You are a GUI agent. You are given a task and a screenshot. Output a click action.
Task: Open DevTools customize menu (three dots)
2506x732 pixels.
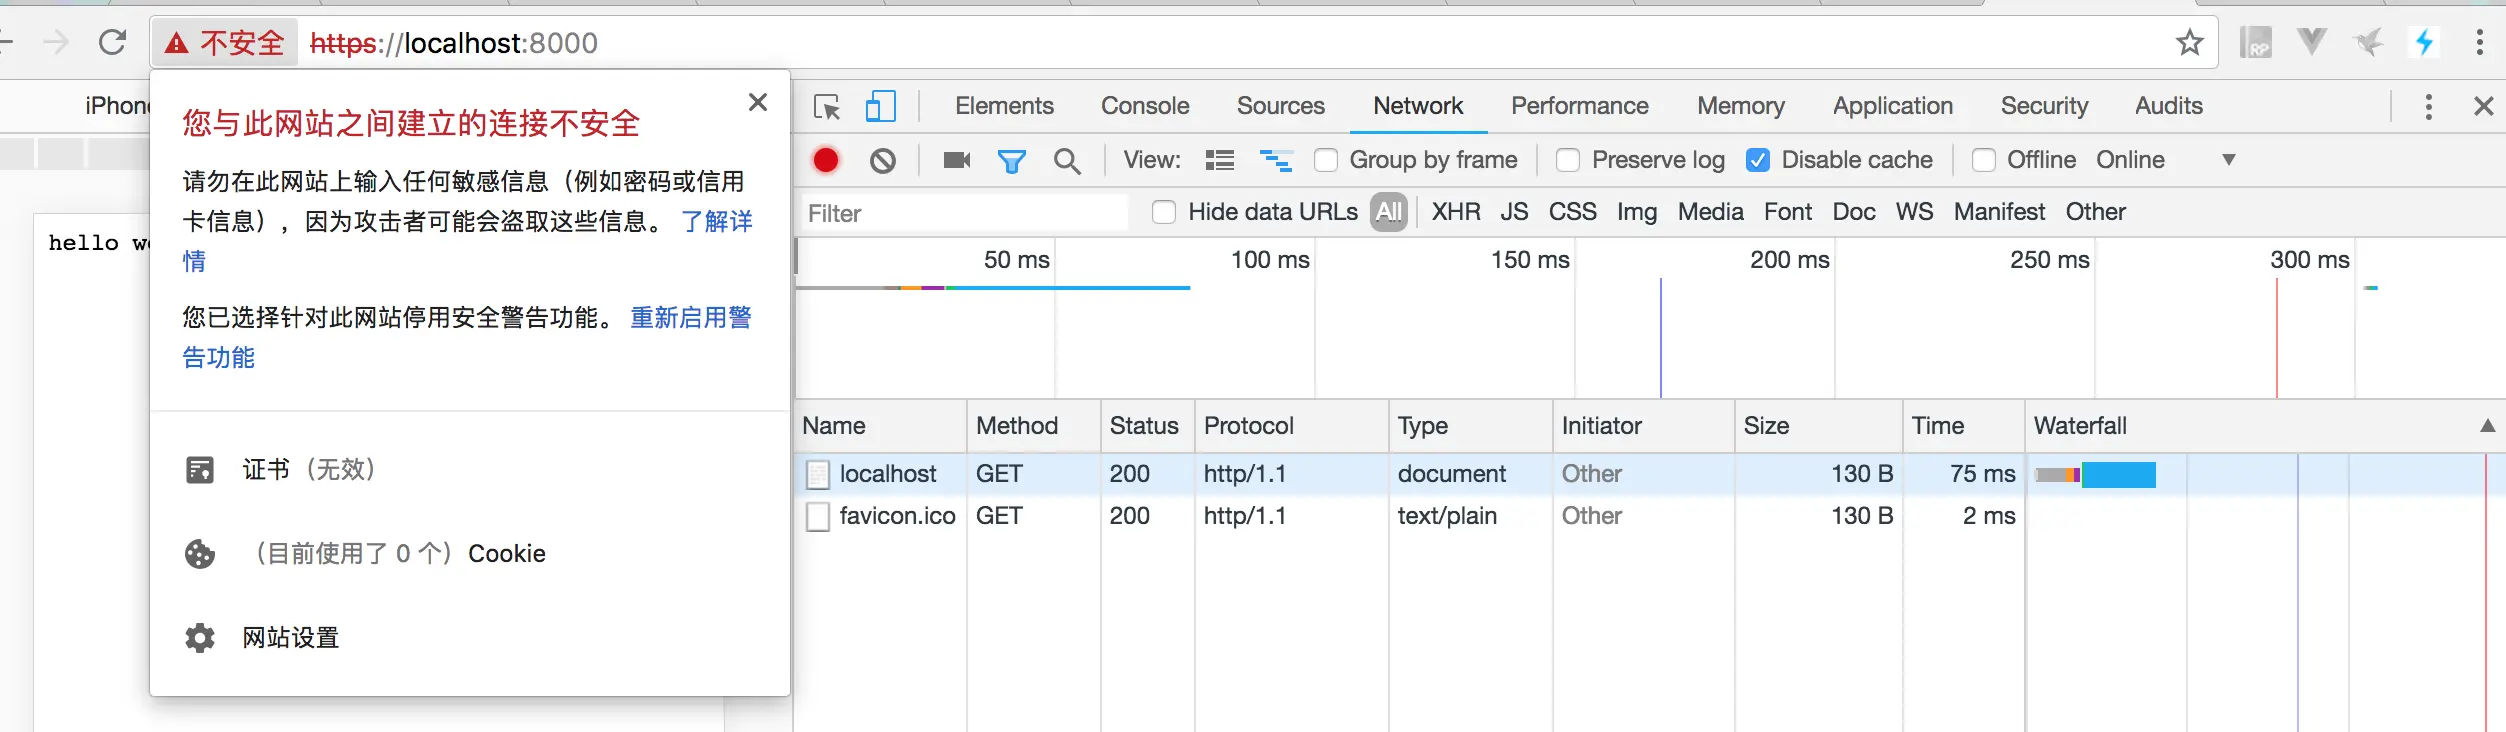[x=2428, y=107]
